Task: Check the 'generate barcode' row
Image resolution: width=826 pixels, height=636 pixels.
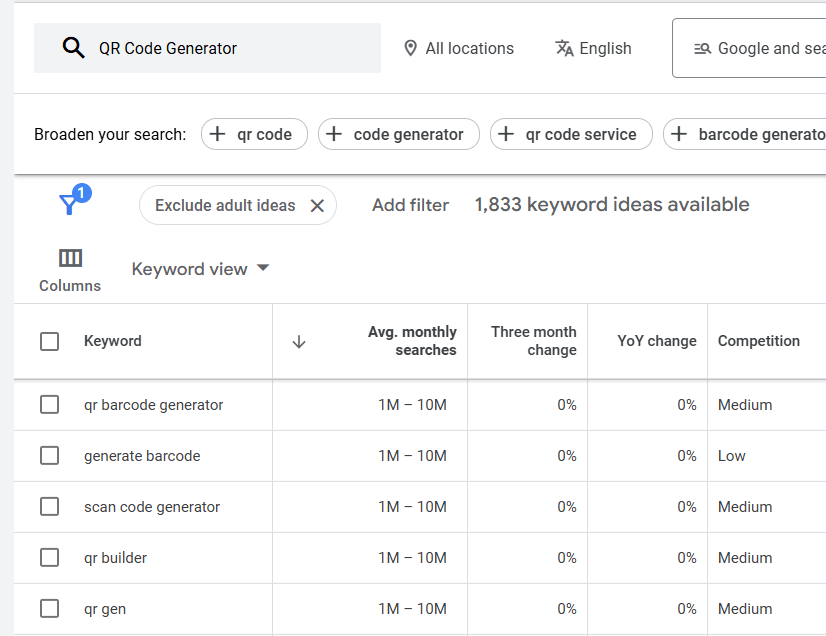Action: [50, 455]
